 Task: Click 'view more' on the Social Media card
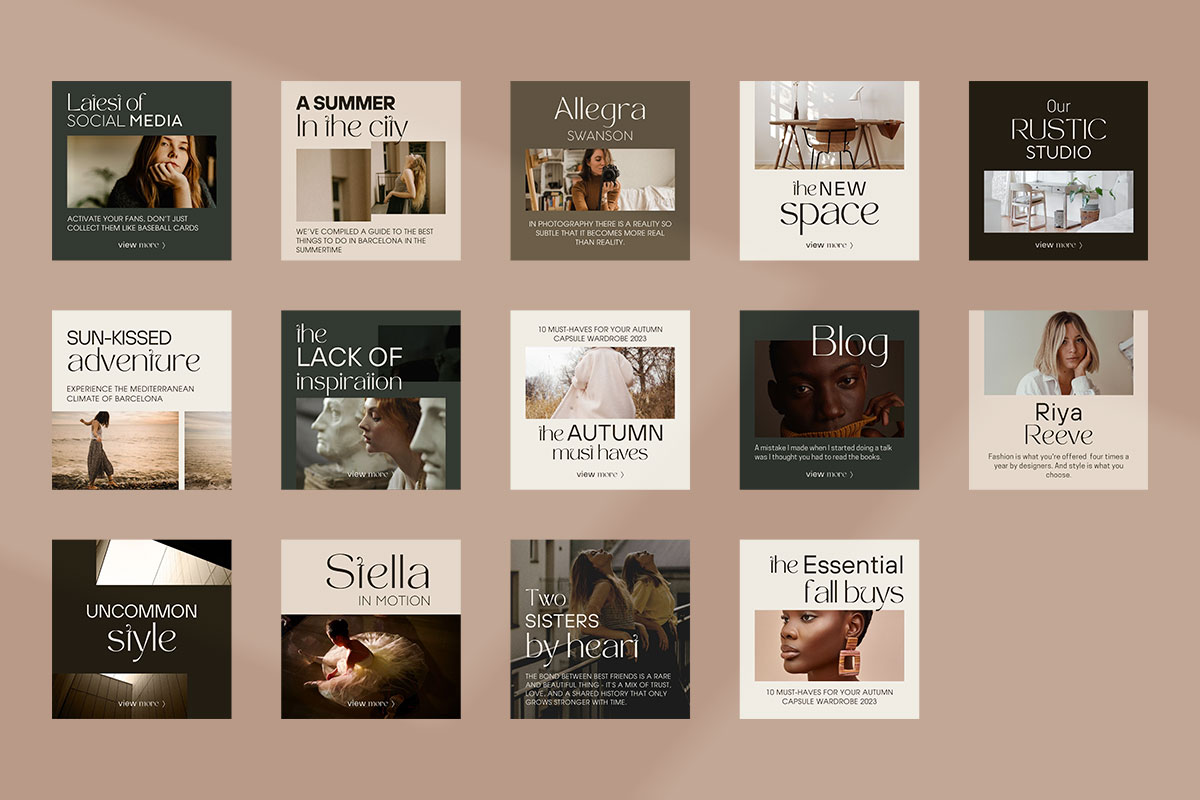[141, 245]
